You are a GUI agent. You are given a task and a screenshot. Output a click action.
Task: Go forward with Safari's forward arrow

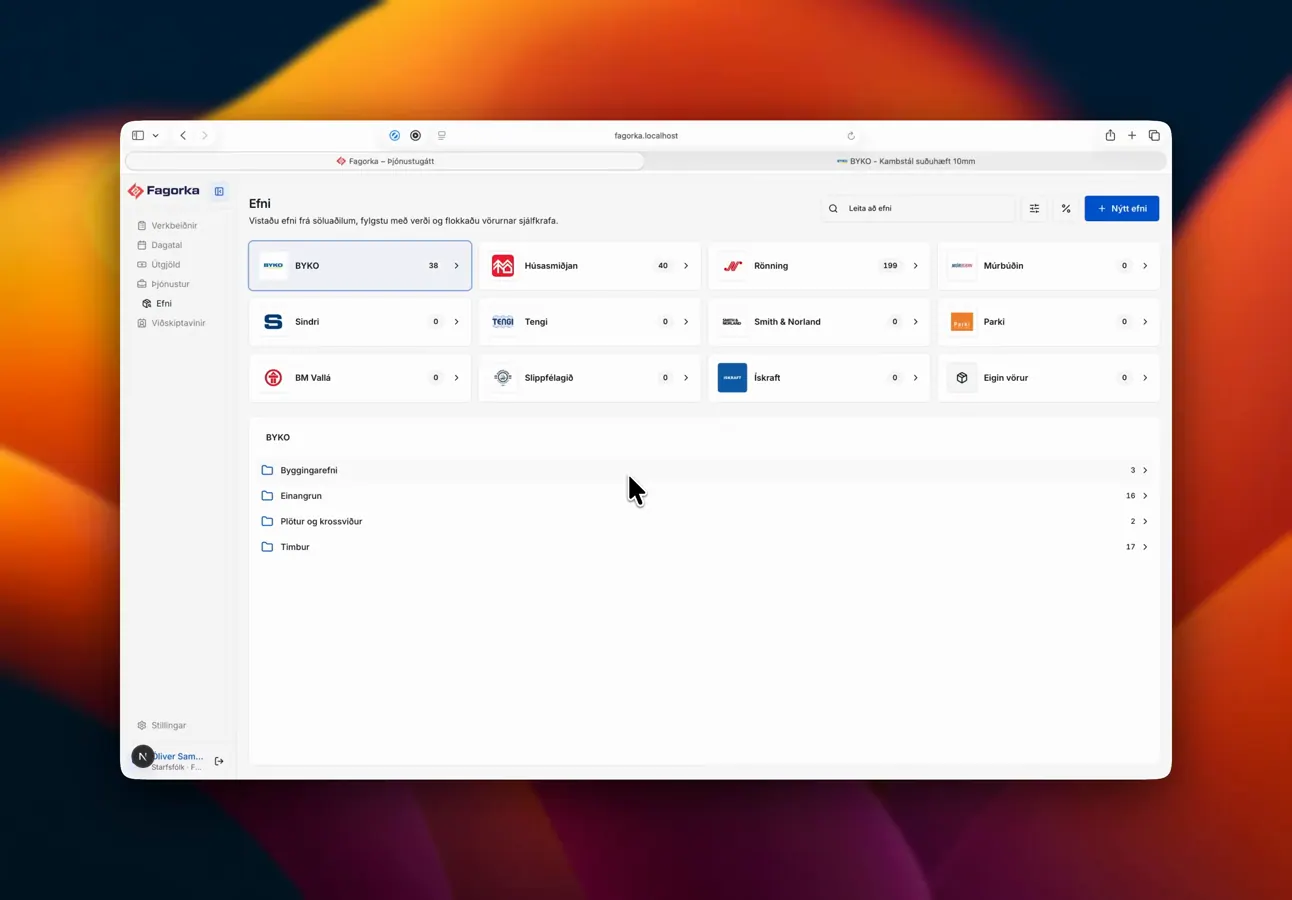tap(205, 135)
